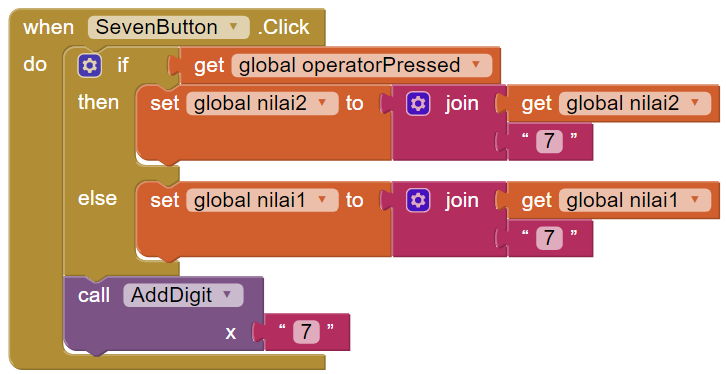Edit the text 7 for AddDigit's x argument
This screenshot has width=726, height=374.
306,332
